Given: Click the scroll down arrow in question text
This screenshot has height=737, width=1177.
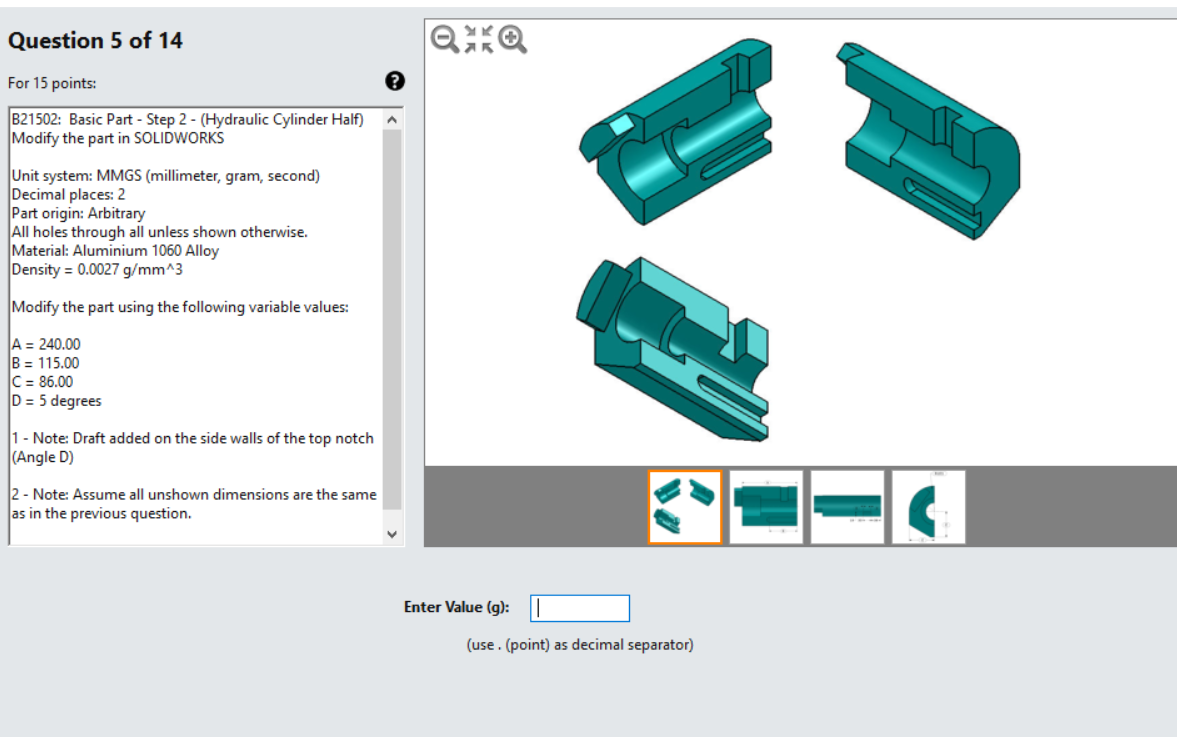Looking at the screenshot, I should click(392, 534).
